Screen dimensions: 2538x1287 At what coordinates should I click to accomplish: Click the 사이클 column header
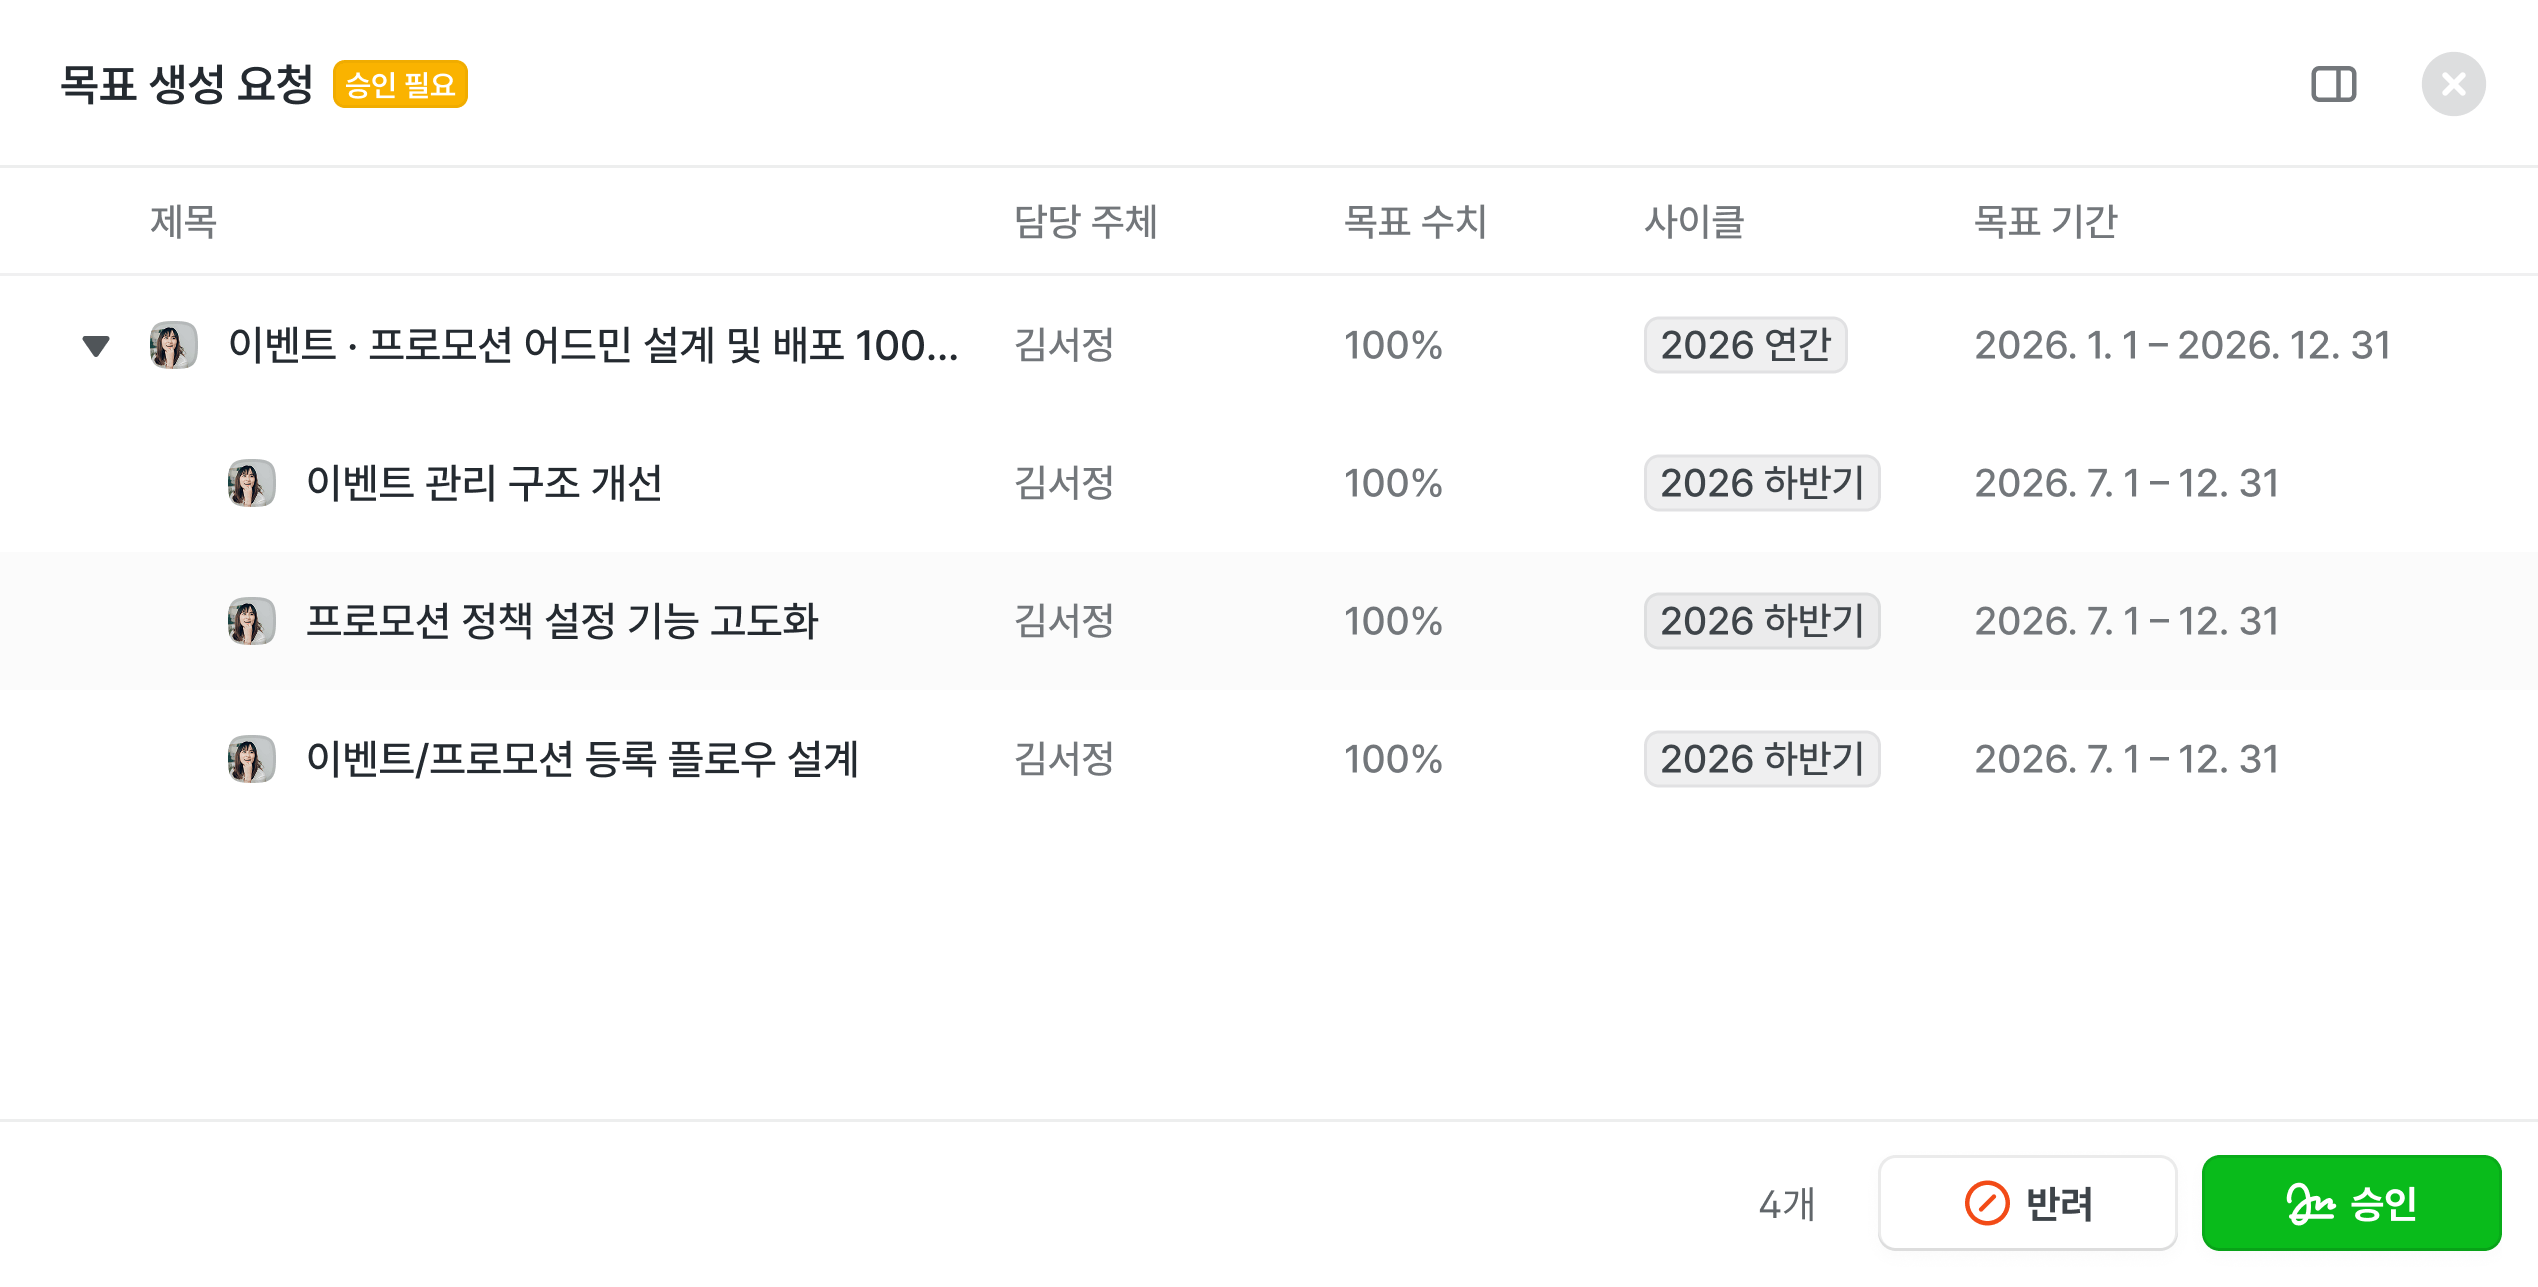[x=1694, y=221]
